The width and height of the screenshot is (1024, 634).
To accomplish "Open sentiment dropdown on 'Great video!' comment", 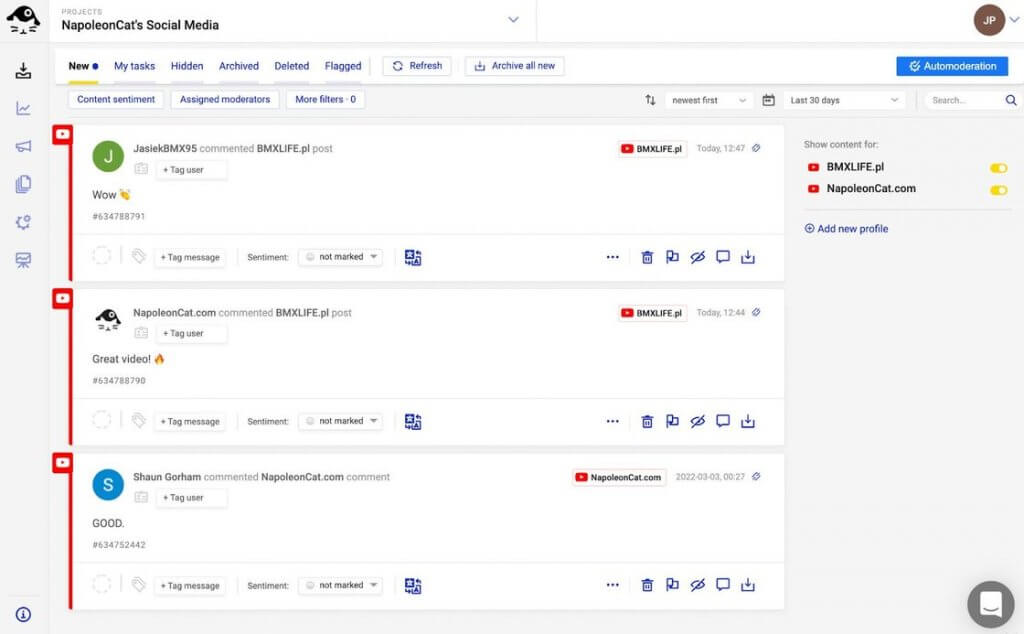I will (x=341, y=421).
